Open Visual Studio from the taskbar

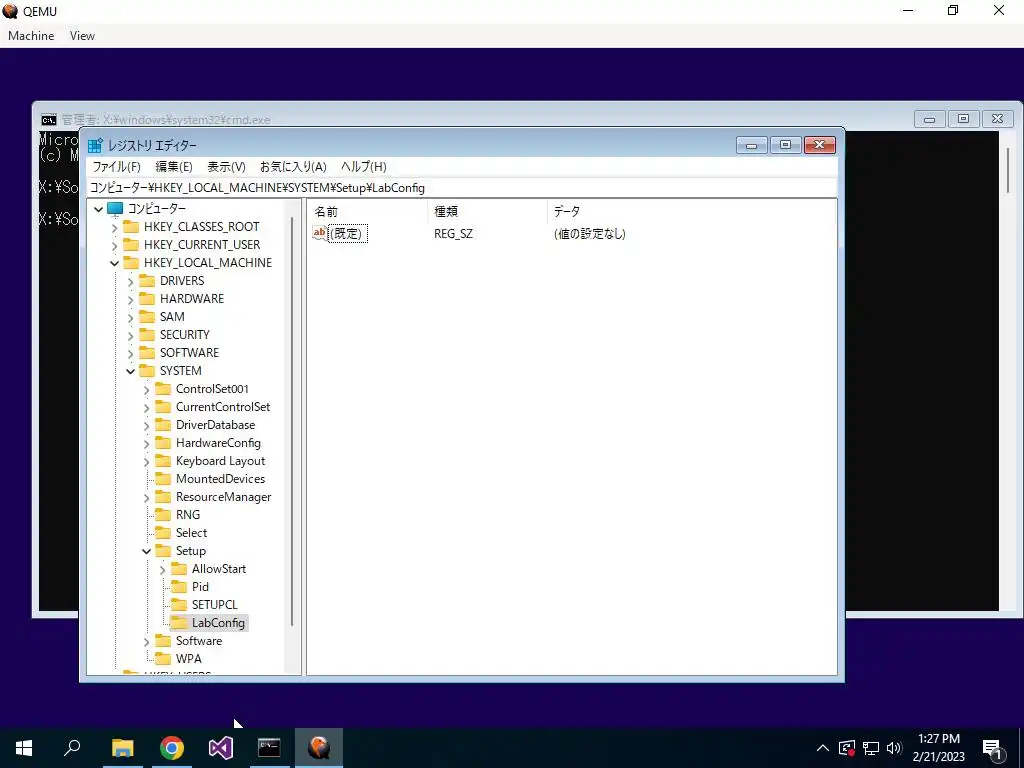(x=221, y=748)
